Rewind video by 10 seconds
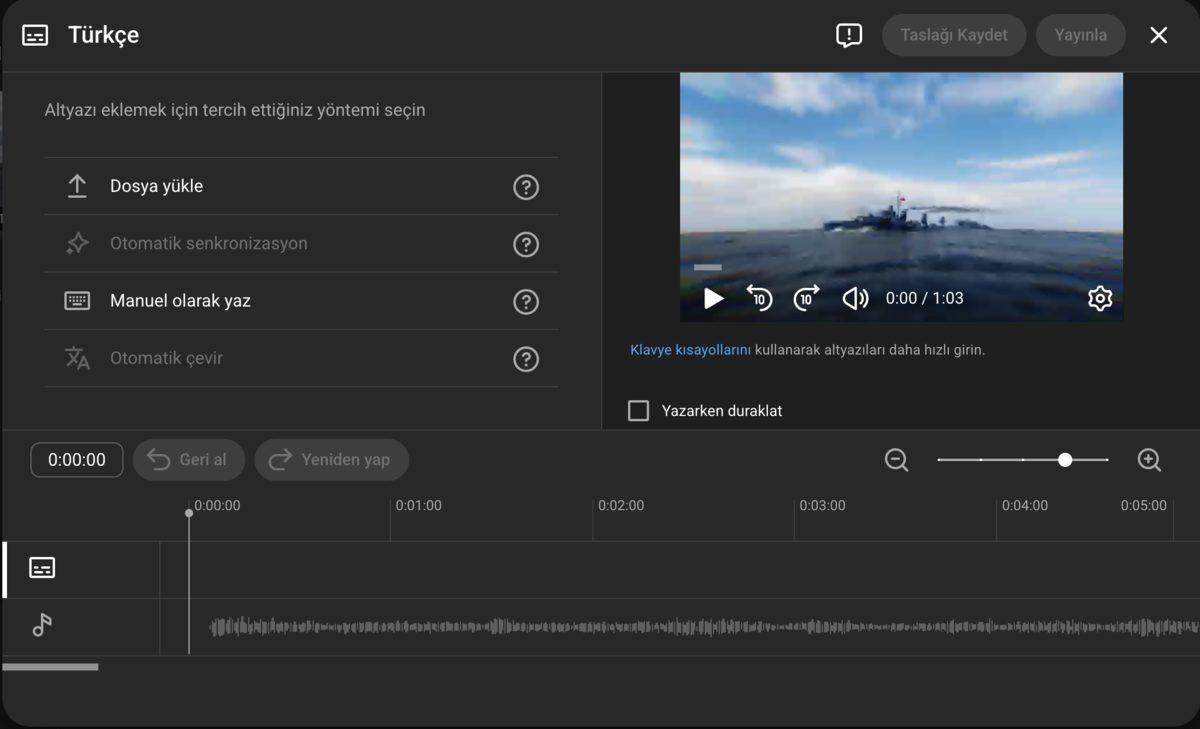The height and width of the screenshot is (729, 1200). coord(759,298)
